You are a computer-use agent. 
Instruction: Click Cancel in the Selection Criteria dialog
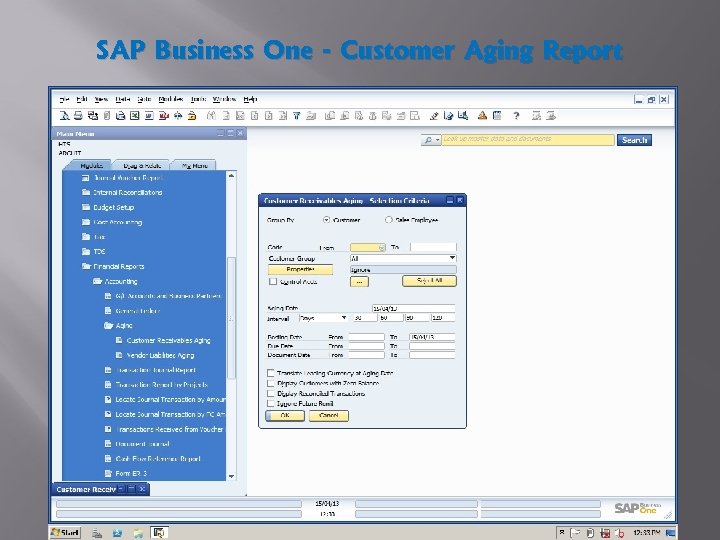click(x=329, y=416)
